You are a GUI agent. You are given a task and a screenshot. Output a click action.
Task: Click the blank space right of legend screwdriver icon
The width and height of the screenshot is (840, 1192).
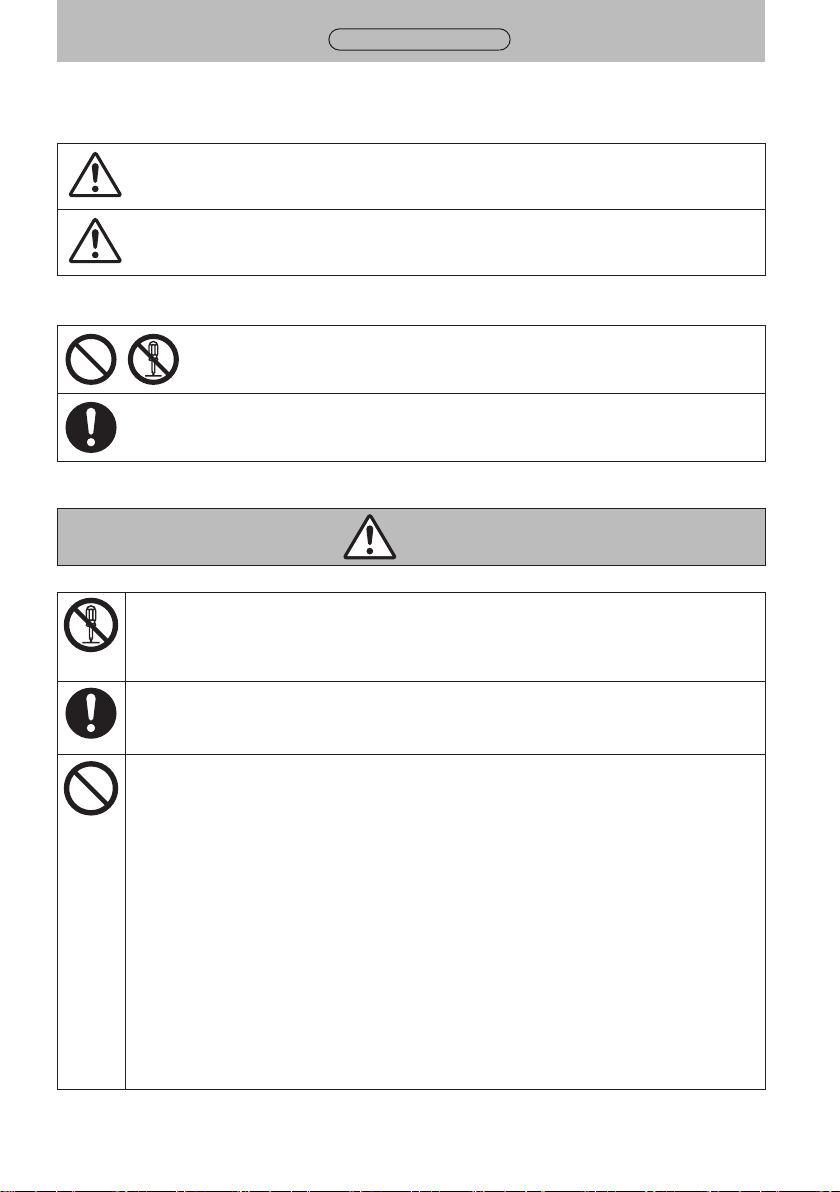473,360
